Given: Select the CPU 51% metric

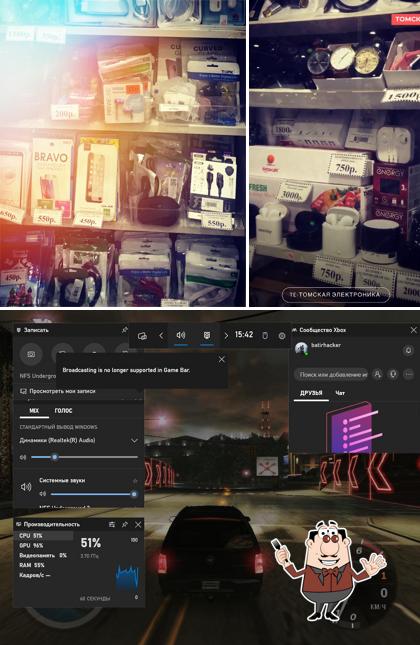Looking at the screenshot, I should (45, 536).
